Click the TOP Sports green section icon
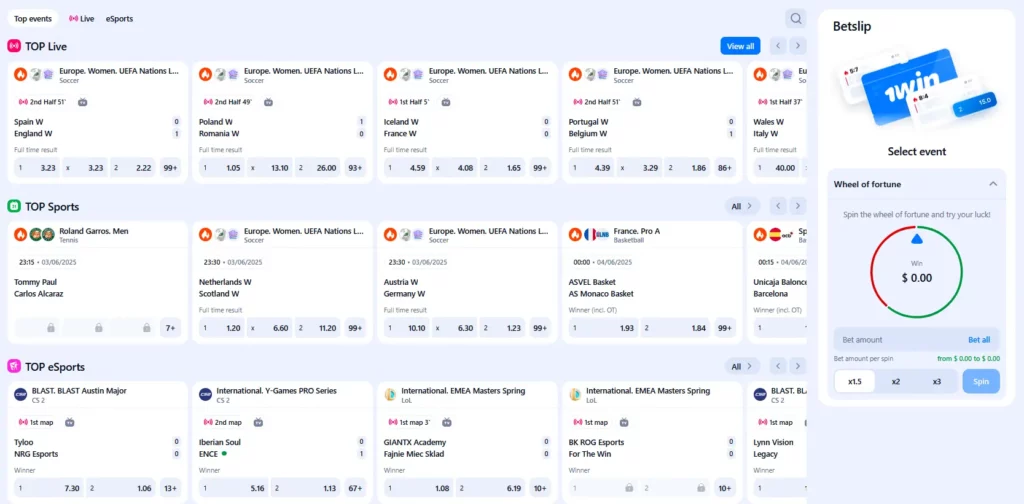The image size is (1024, 504). [x=14, y=206]
